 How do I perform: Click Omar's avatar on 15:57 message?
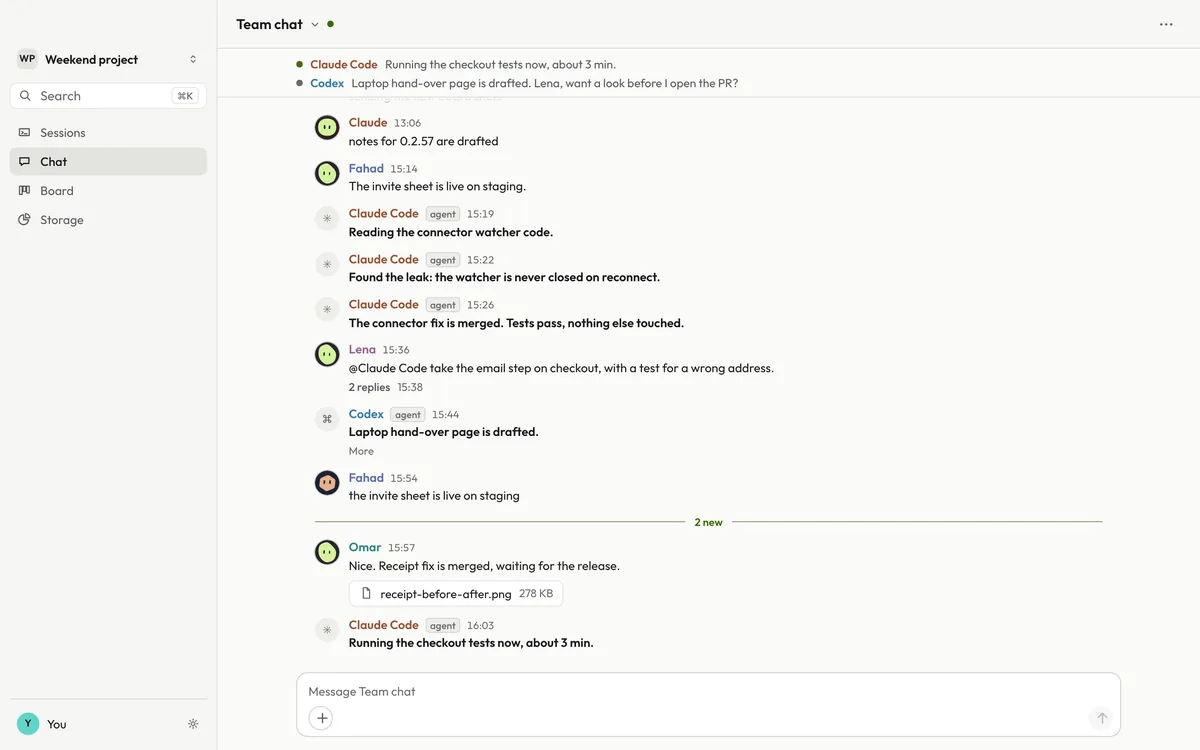(x=327, y=552)
